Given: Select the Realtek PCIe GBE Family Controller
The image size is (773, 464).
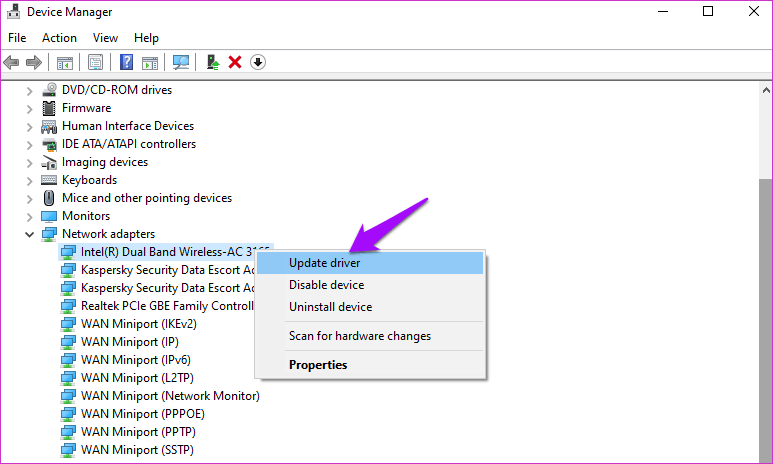Looking at the screenshot, I should coord(167,306).
